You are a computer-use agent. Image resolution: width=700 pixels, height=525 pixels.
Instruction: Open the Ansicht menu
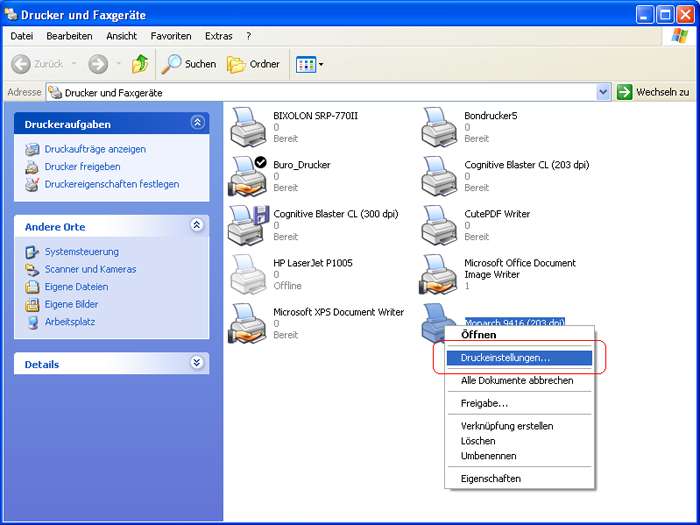pyautogui.click(x=121, y=36)
